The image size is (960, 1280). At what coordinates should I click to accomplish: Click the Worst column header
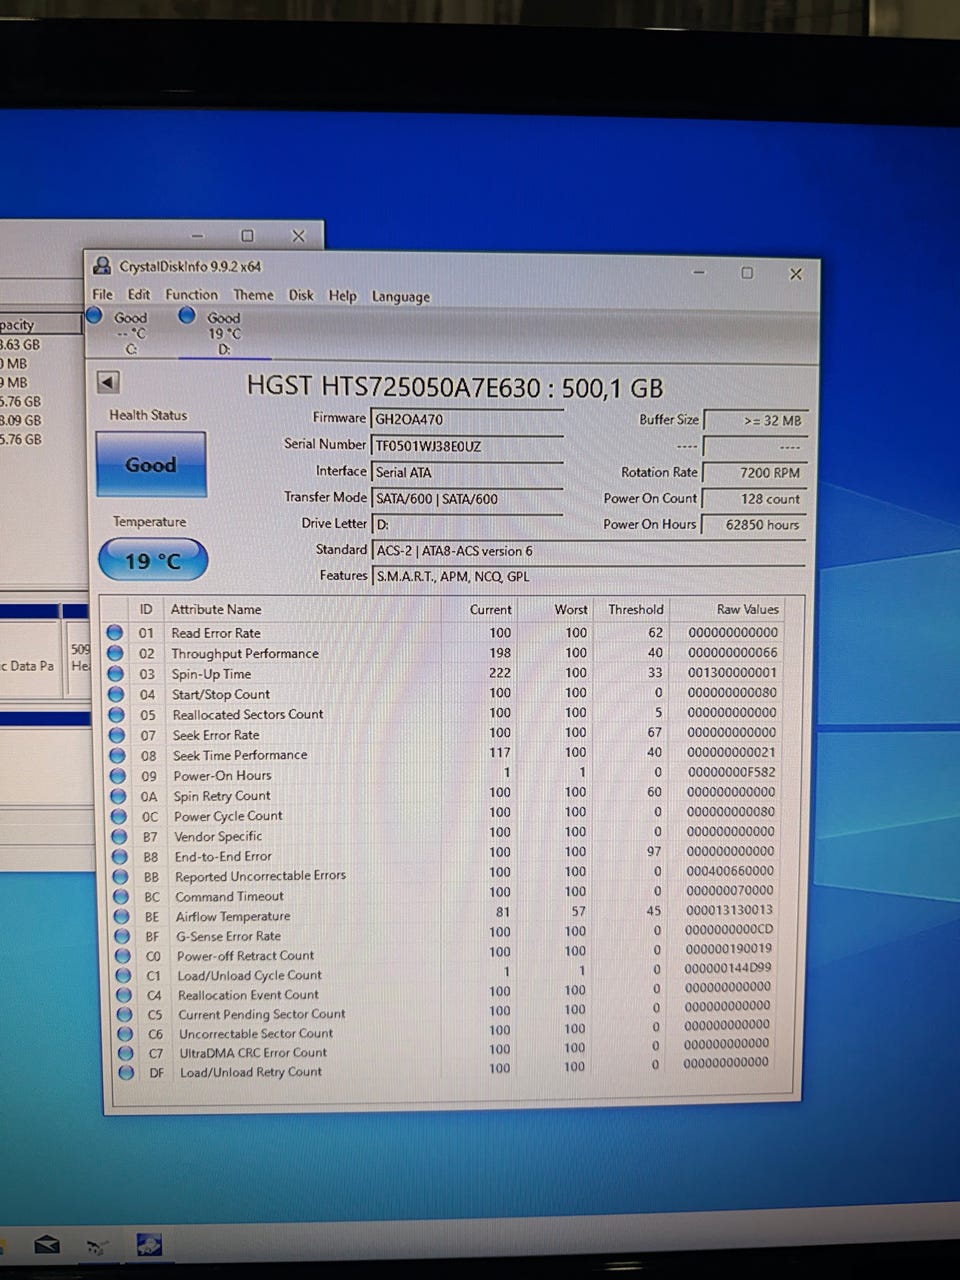coord(571,609)
